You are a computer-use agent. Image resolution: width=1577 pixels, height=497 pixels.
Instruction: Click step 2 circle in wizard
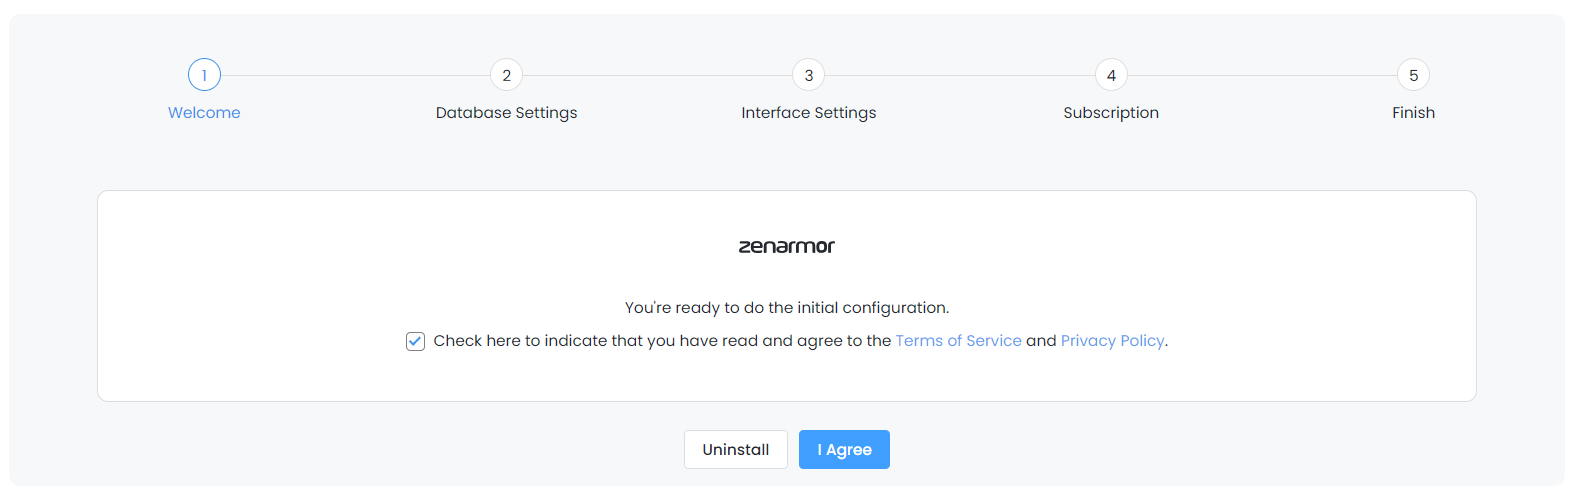tap(507, 75)
